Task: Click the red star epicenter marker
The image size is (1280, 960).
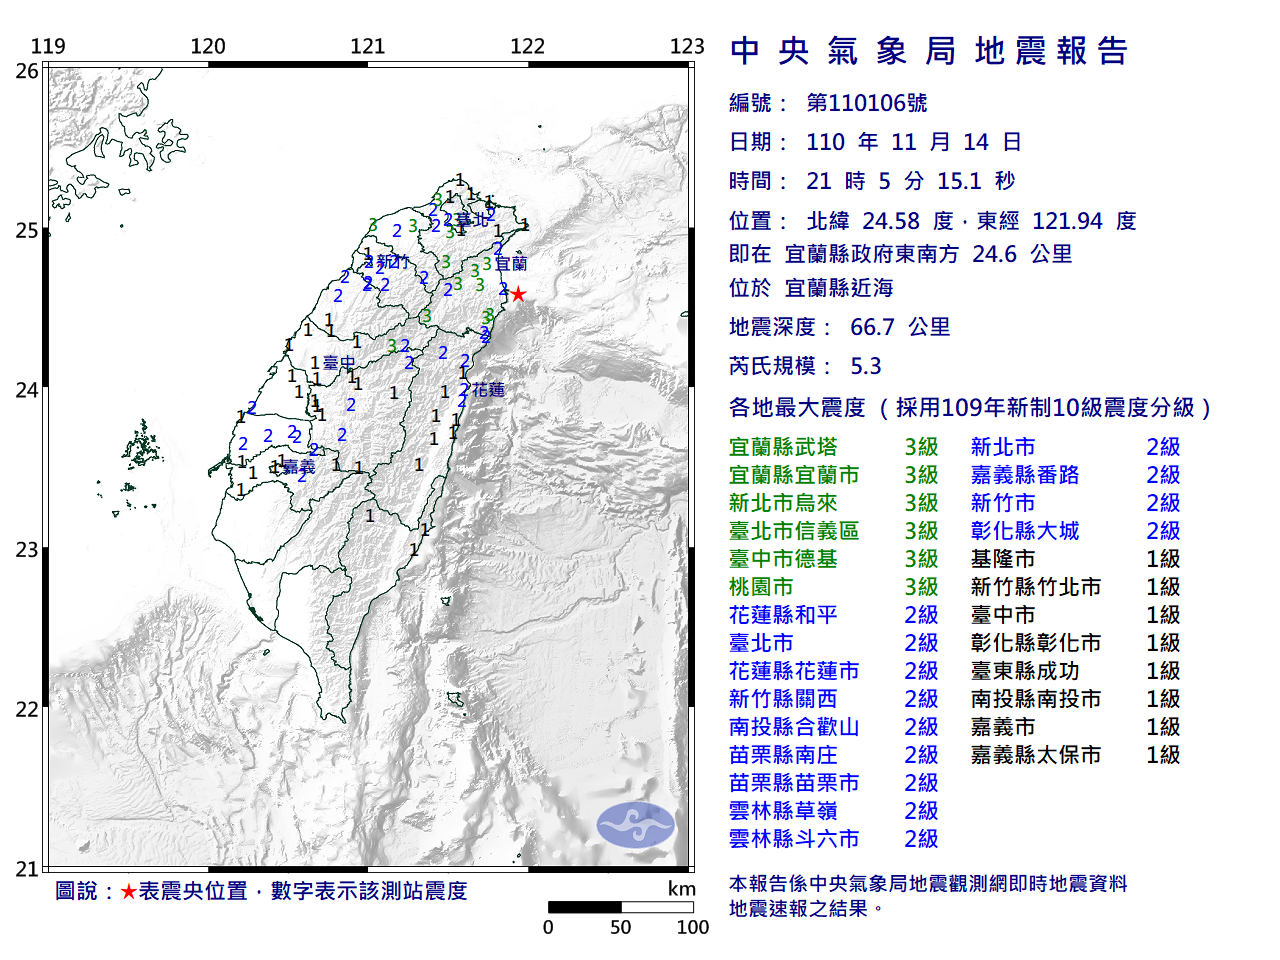Action: (517, 292)
